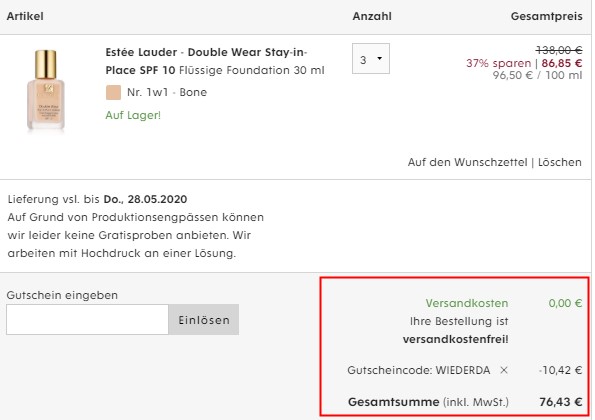Click the Gesamtpreis column header
The image size is (595, 420).
coord(546,16)
